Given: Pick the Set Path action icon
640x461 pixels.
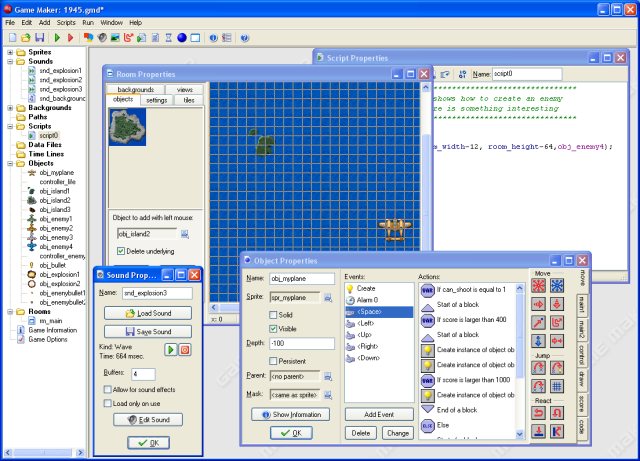Looking at the screenshot, I should pos(557,323).
